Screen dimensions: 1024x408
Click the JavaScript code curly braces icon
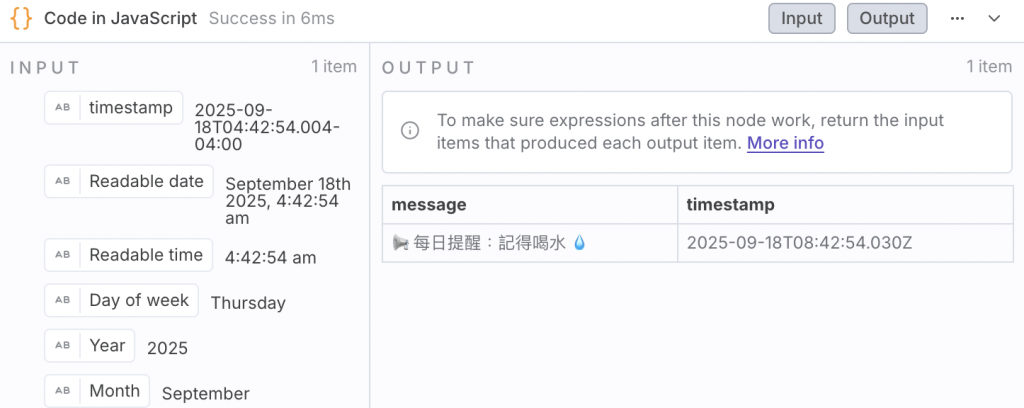click(20, 19)
